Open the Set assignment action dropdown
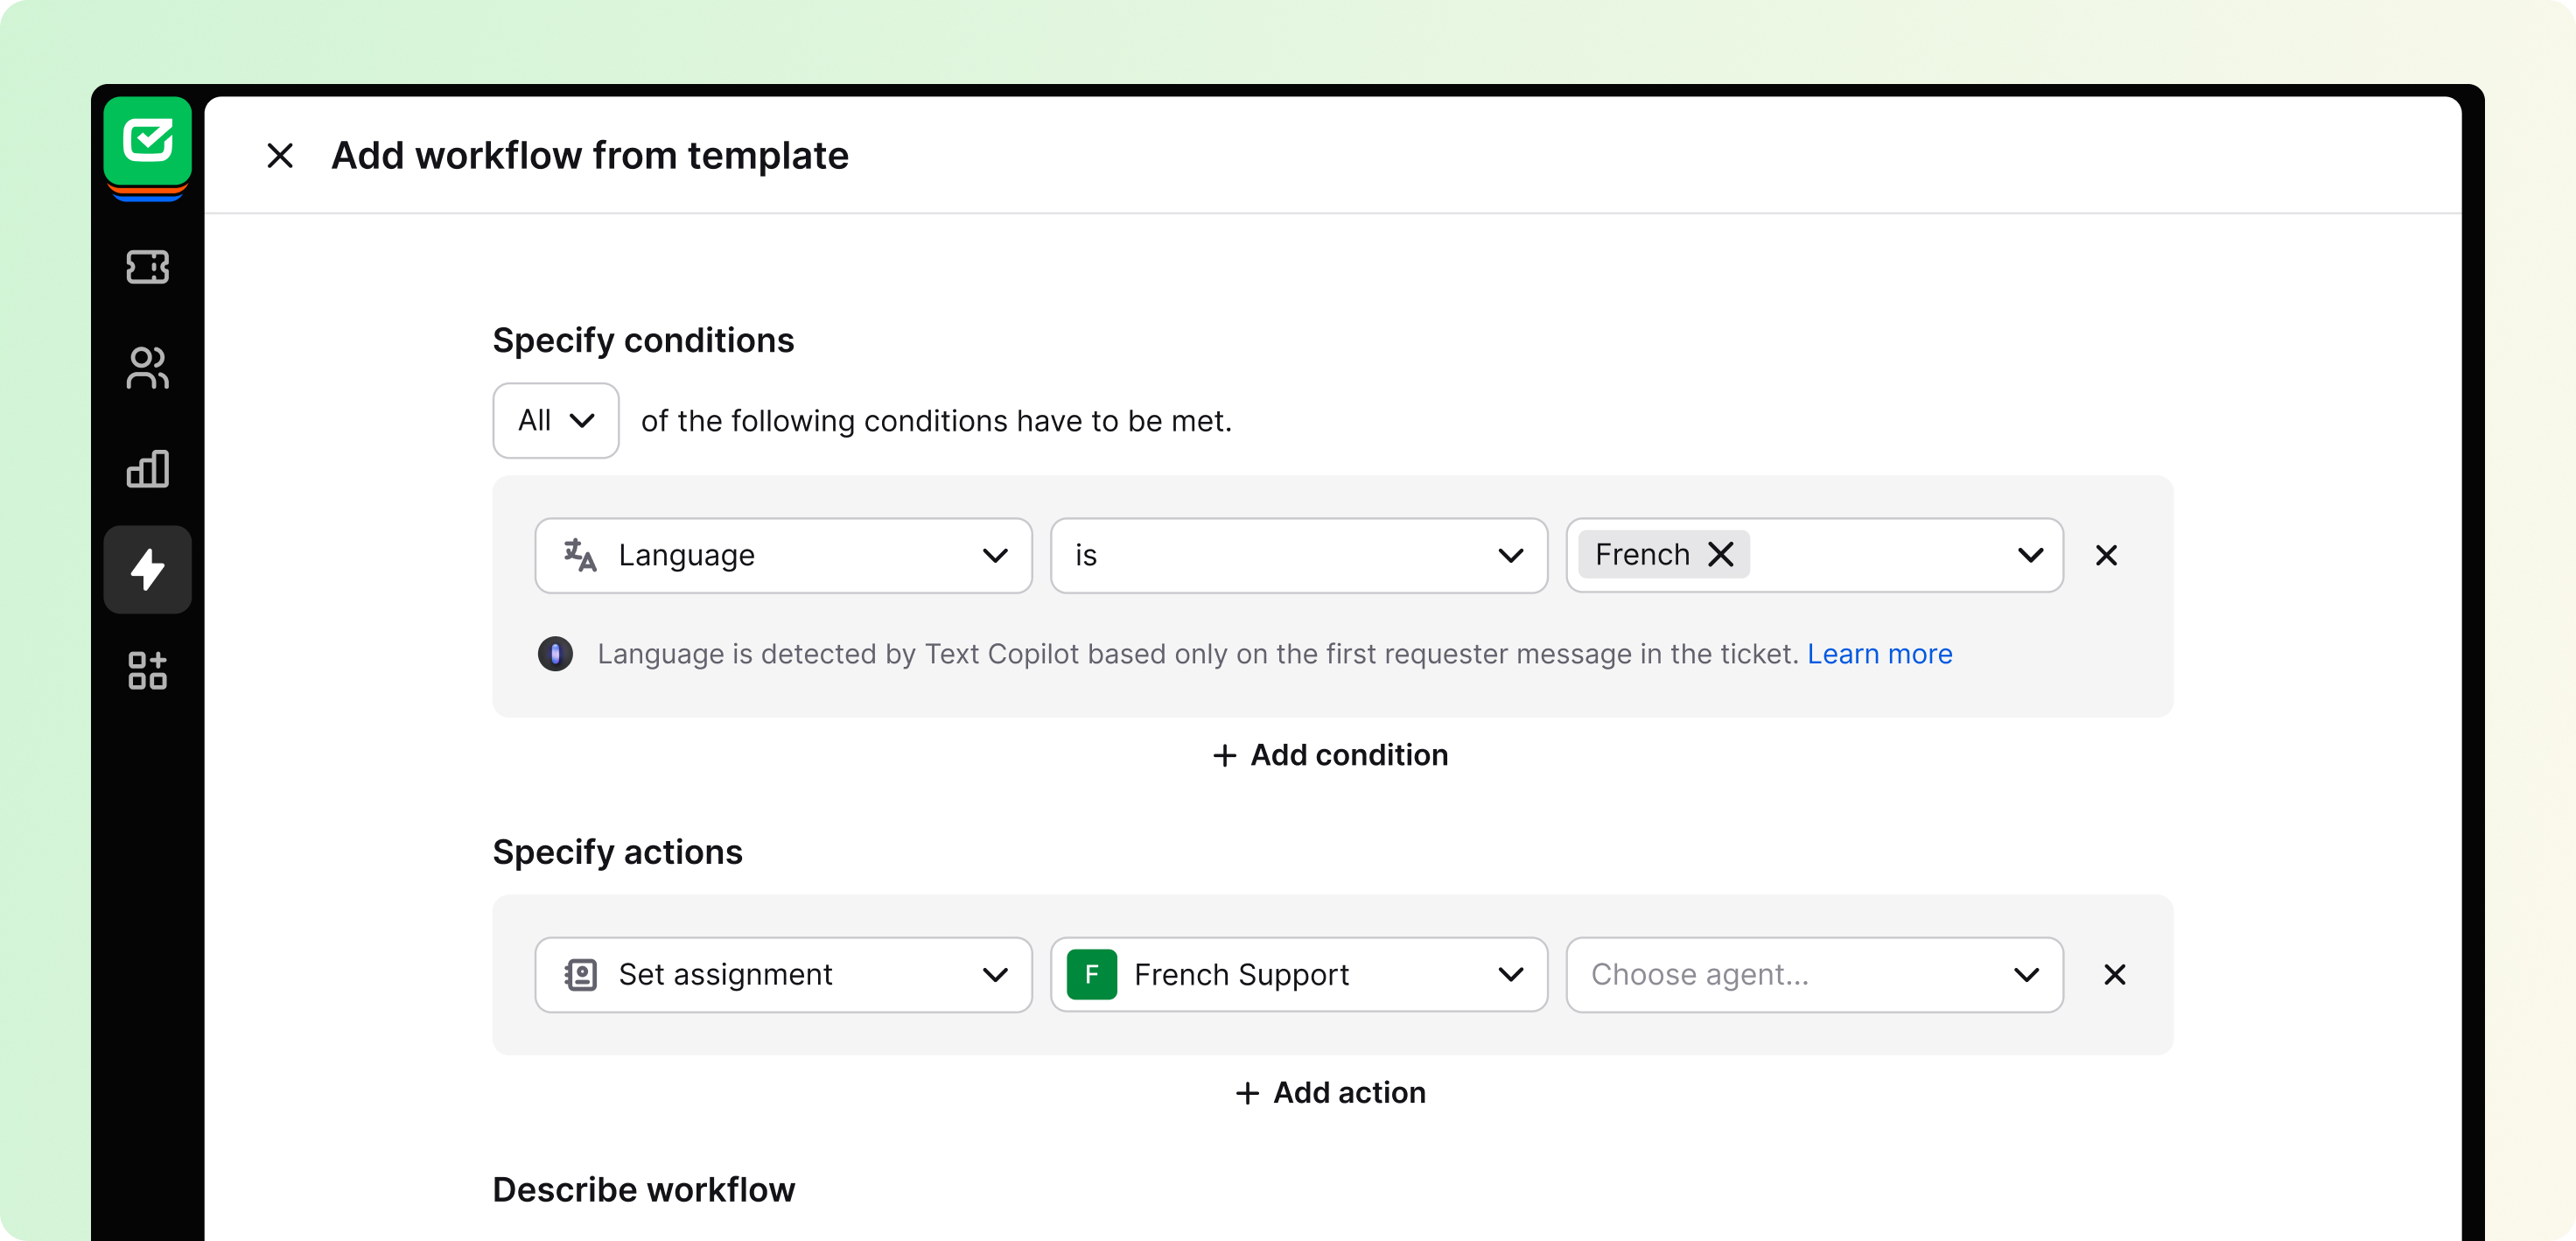 point(783,974)
